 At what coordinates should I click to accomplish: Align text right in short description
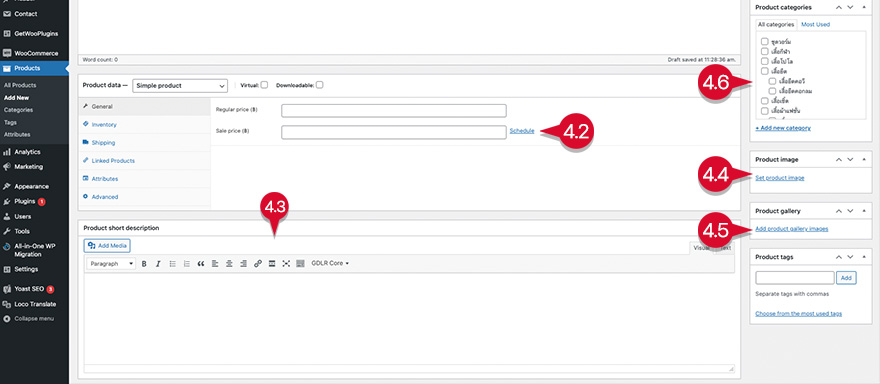click(243, 263)
